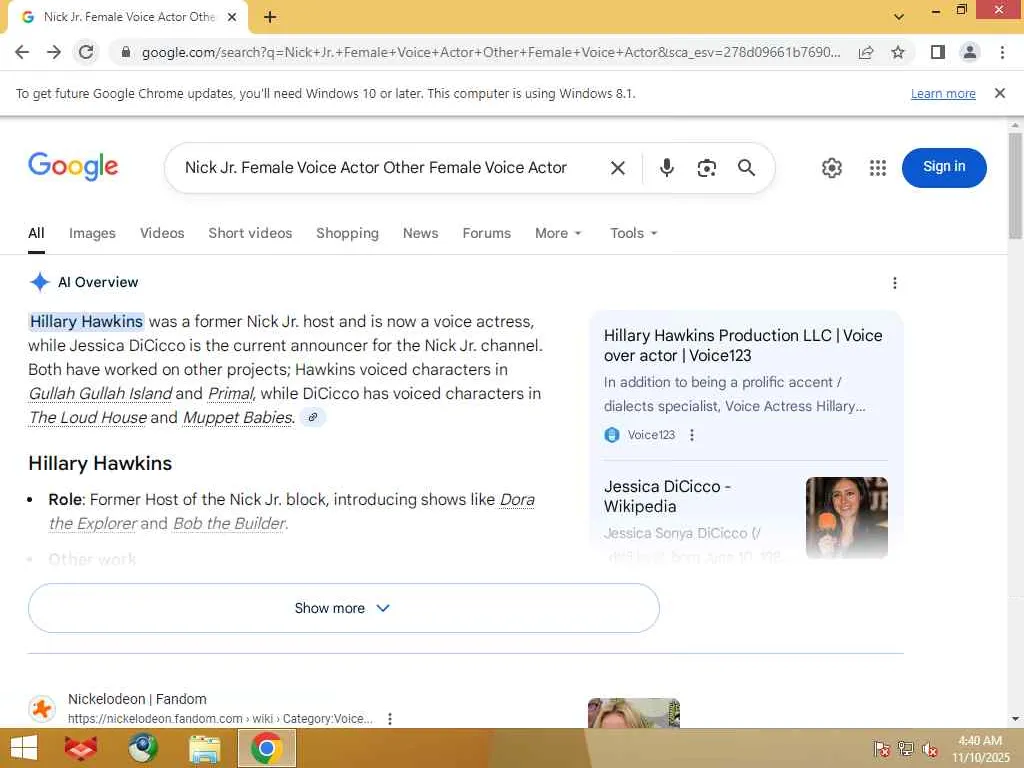The height and width of the screenshot is (768, 1024).
Task: Start voice search with microphone
Action: 666,168
